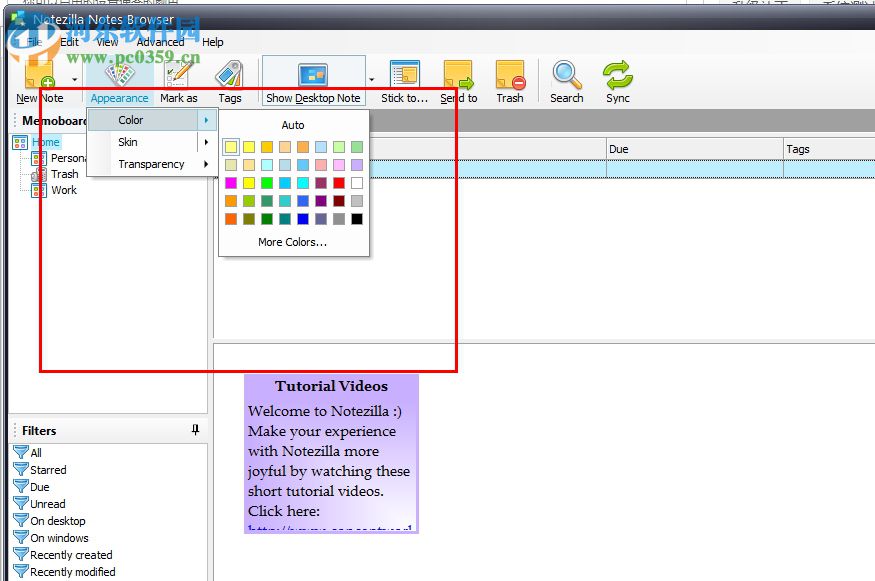This screenshot has width=875, height=581.
Task: Expand the Transparency submenu arrow
Action: (206, 164)
